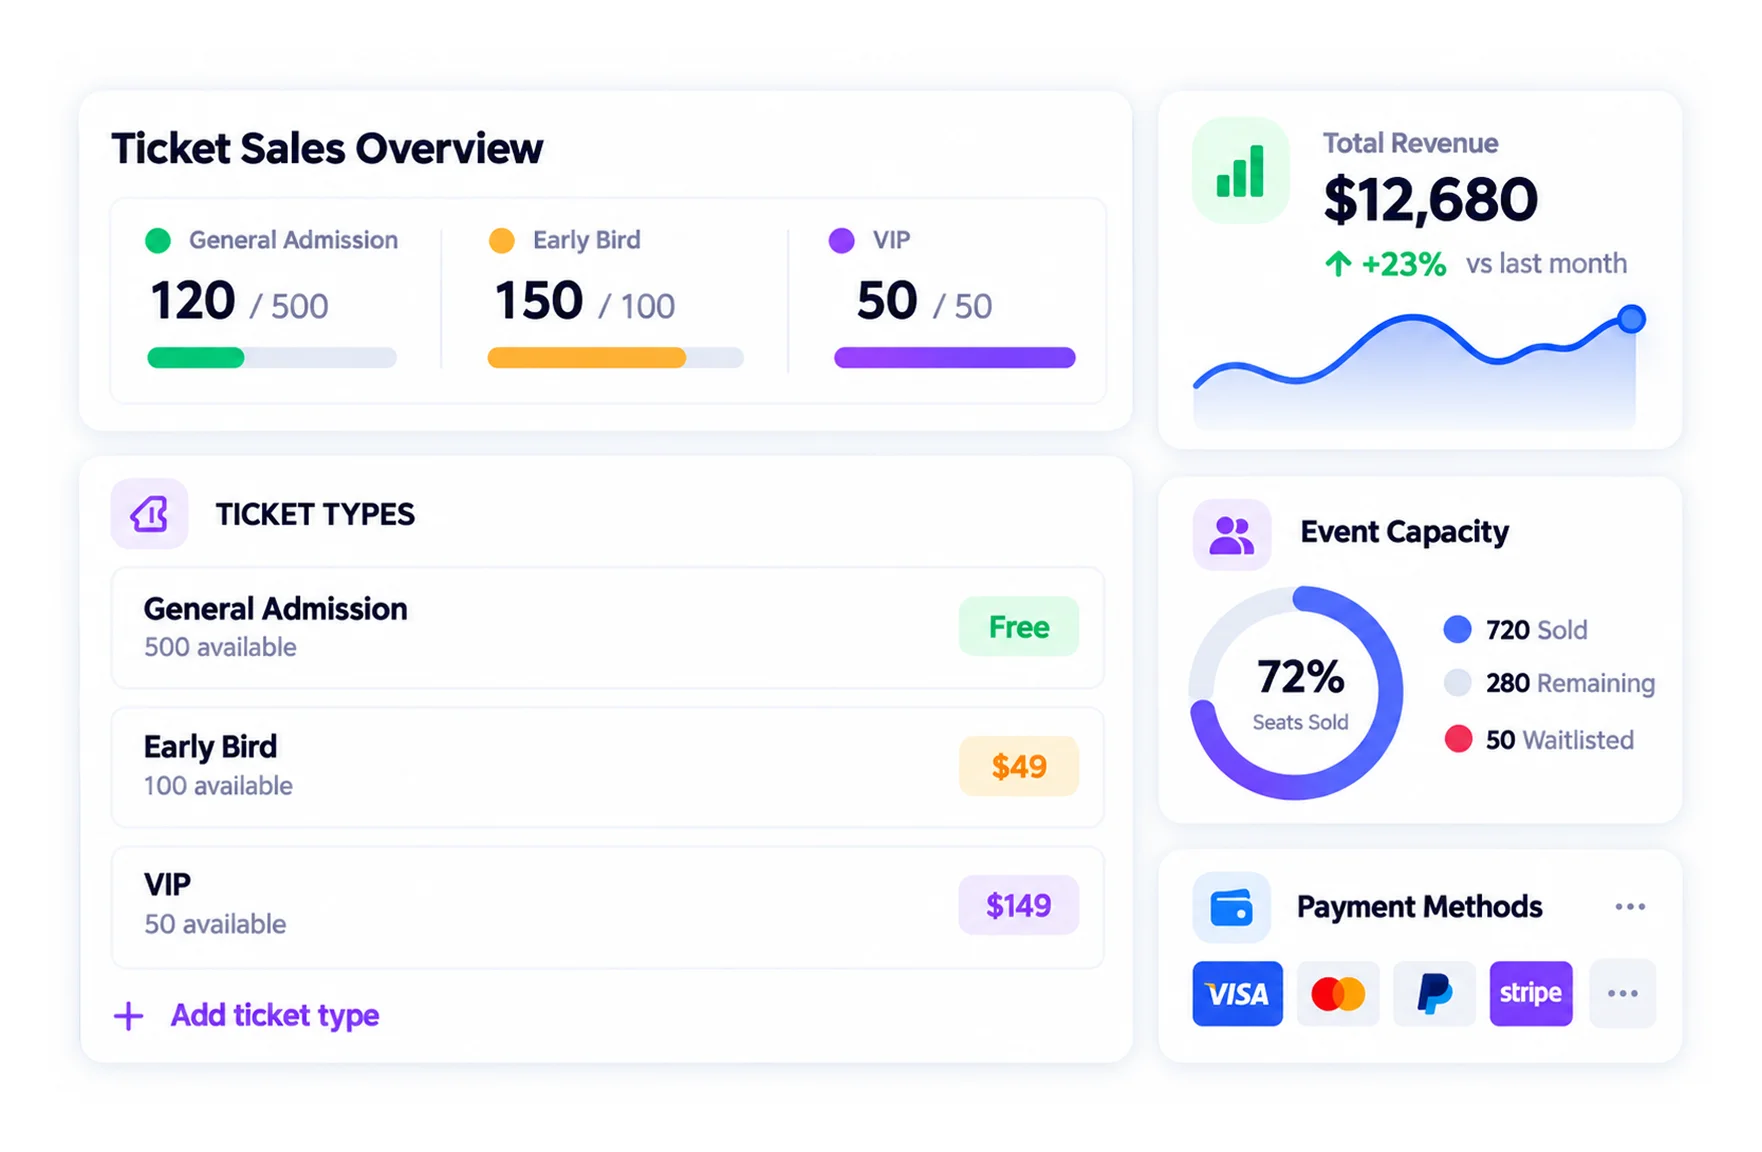Image resolution: width=1762 pixels, height=1152 pixels.
Task: Click the gray 280 Remaining legend dot
Action: point(1458,683)
